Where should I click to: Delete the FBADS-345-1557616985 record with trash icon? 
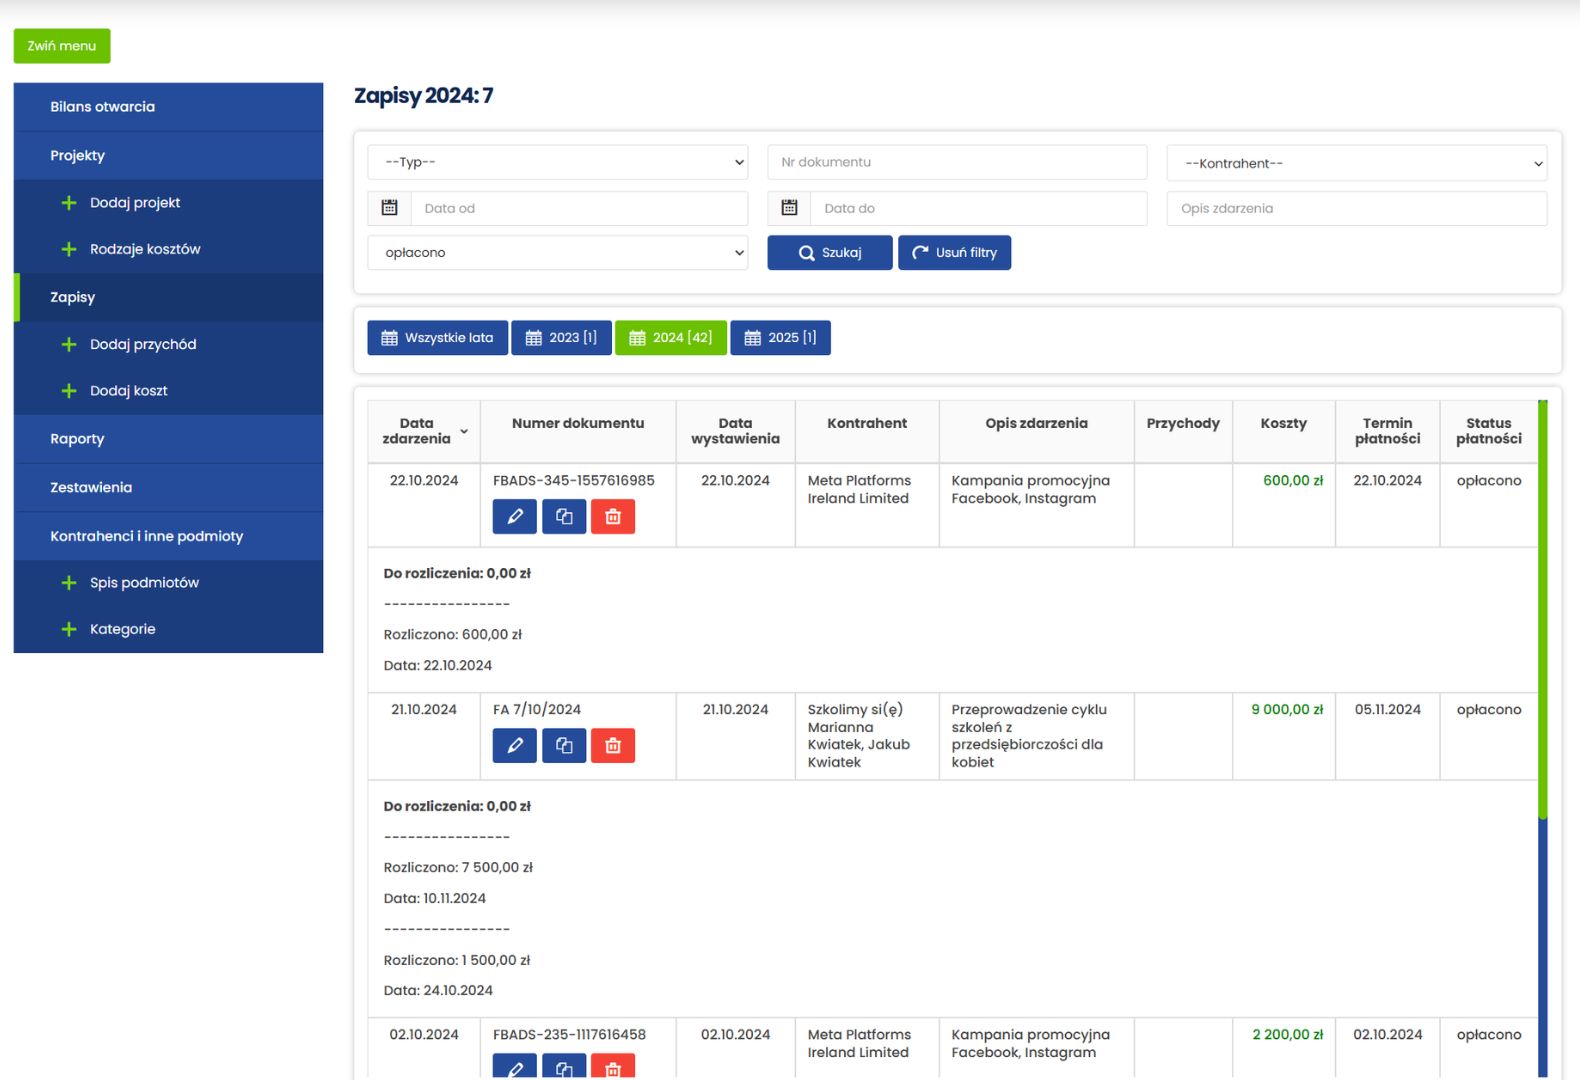(613, 516)
